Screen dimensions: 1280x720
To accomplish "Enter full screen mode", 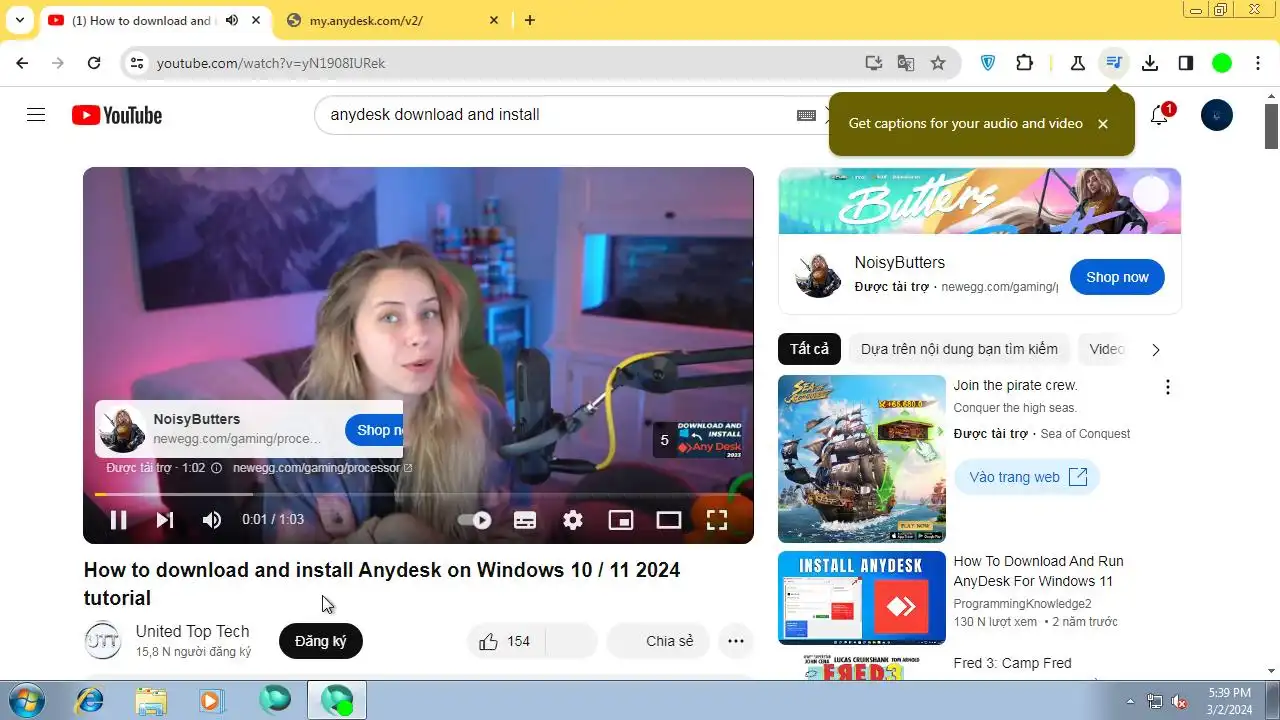I will (717, 520).
